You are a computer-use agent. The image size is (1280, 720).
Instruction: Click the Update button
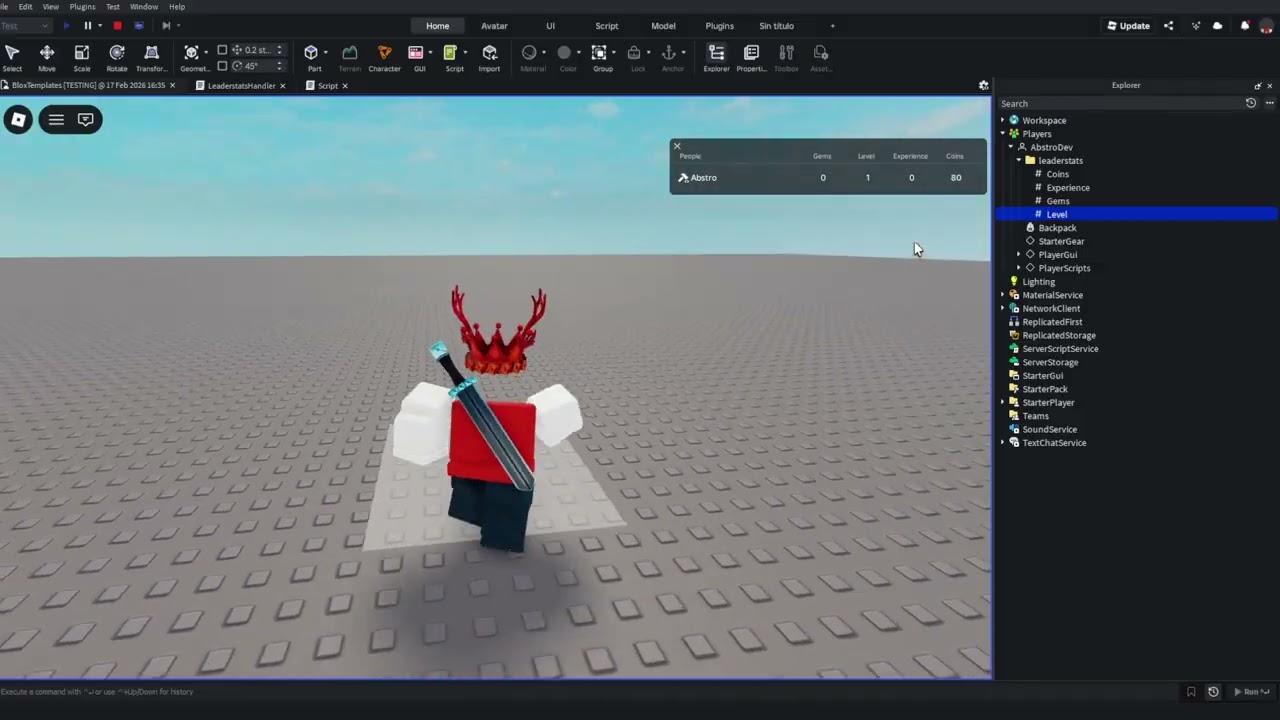[x=1128, y=26]
